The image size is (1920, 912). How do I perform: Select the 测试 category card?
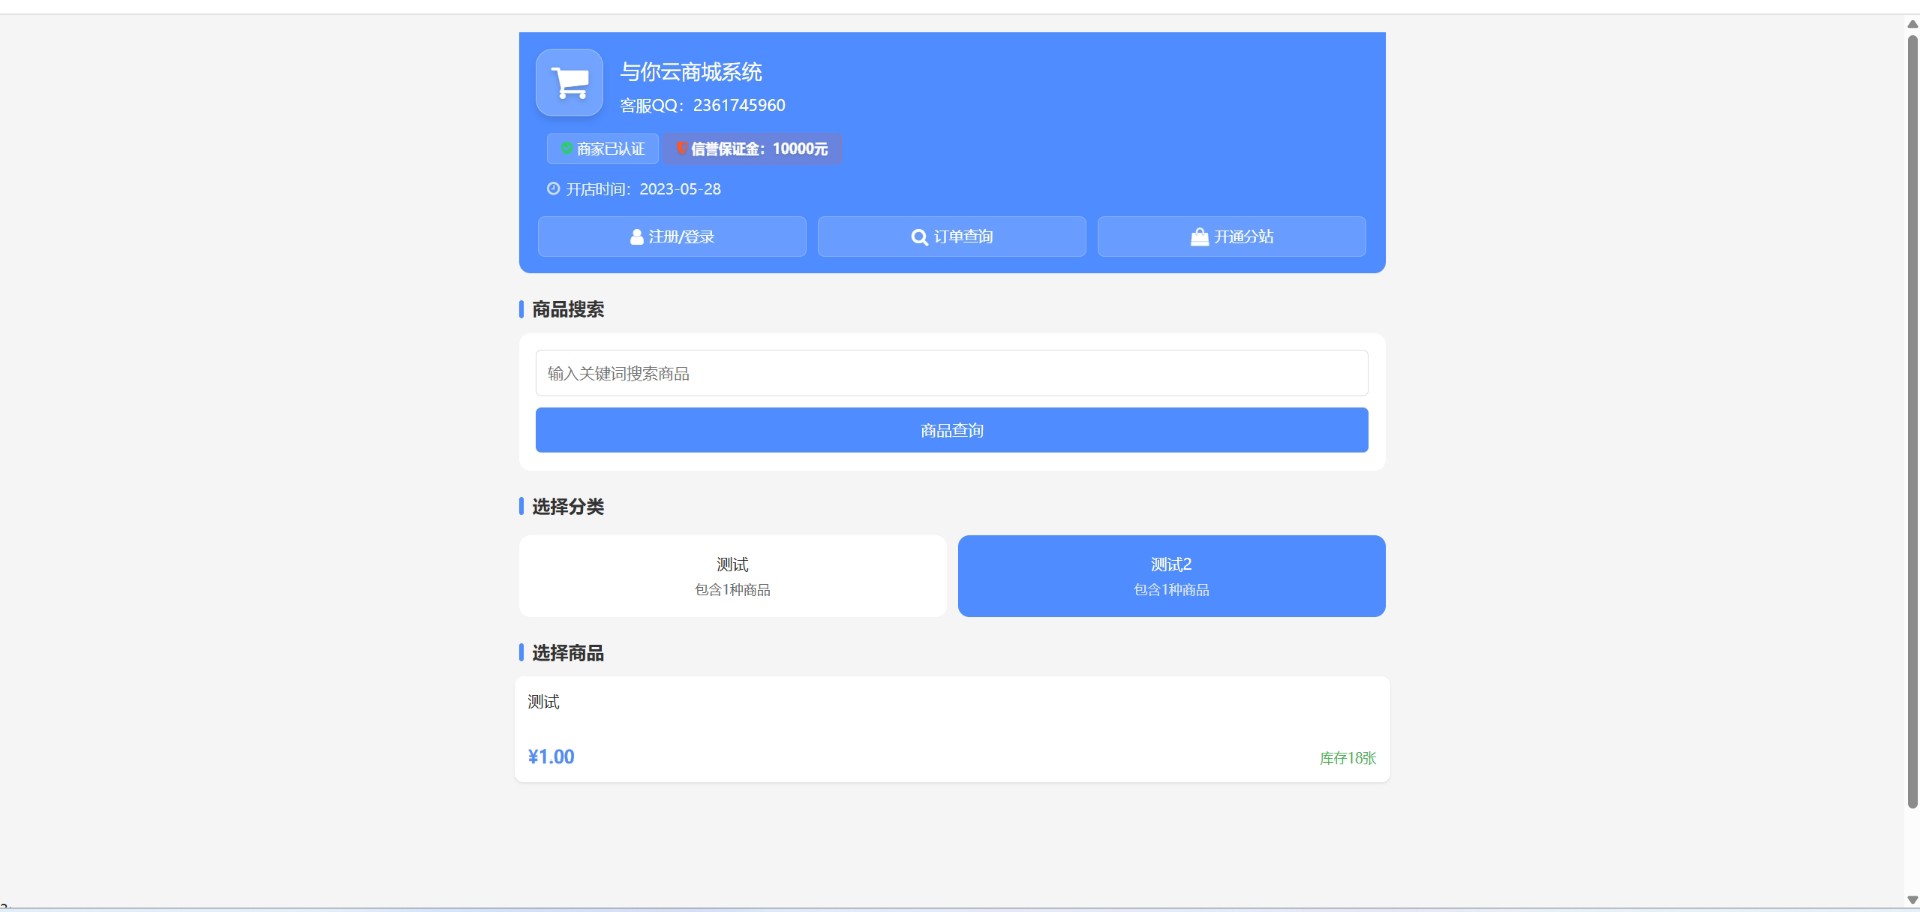(733, 576)
